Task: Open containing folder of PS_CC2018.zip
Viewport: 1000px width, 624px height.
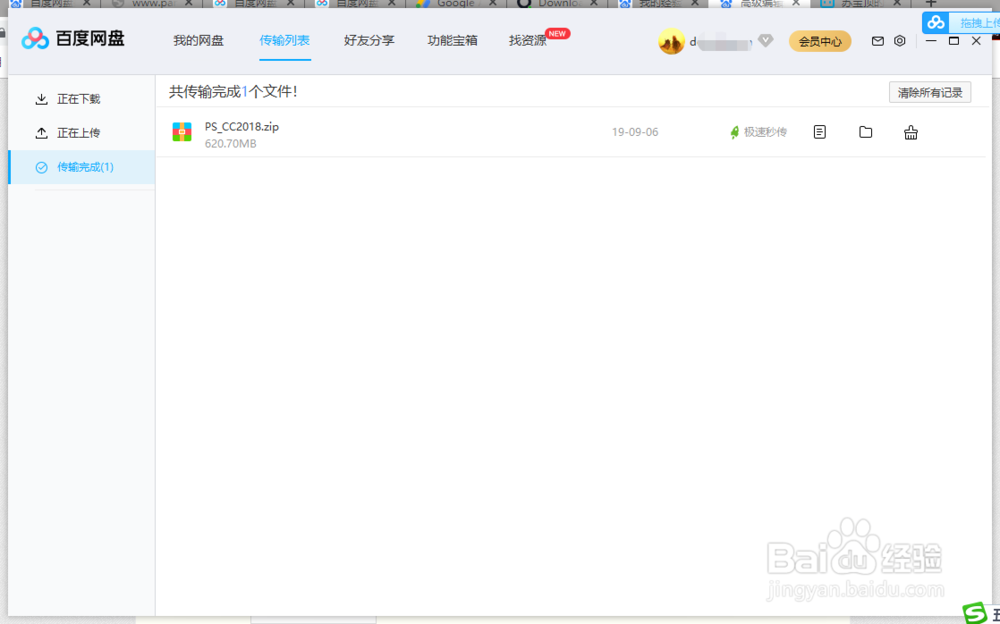Action: [x=865, y=132]
